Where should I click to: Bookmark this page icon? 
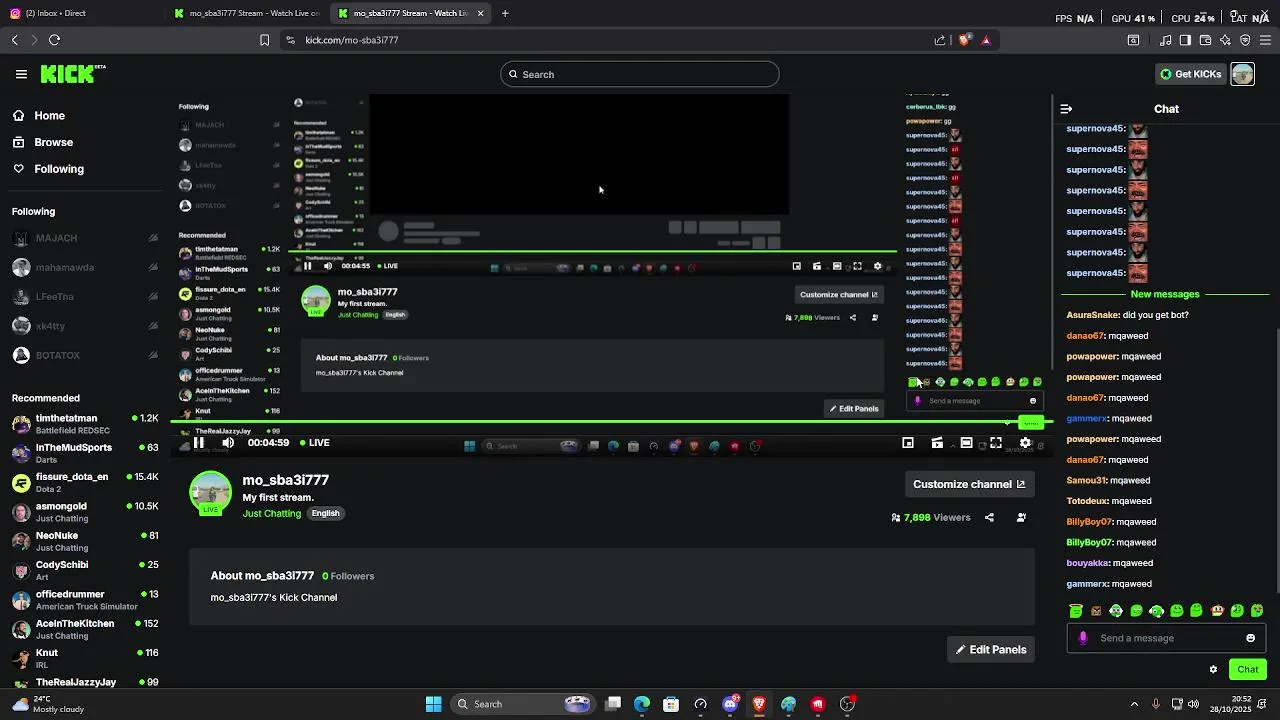pyautogui.click(x=264, y=40)
